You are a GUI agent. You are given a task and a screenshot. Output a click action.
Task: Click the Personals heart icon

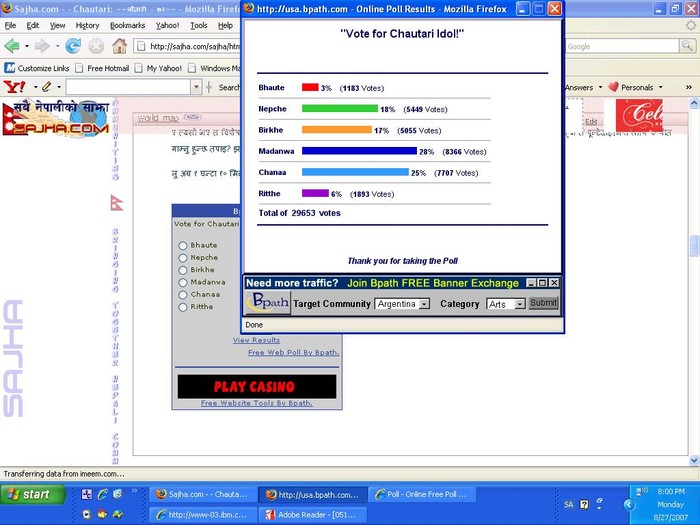pos(613,87)
